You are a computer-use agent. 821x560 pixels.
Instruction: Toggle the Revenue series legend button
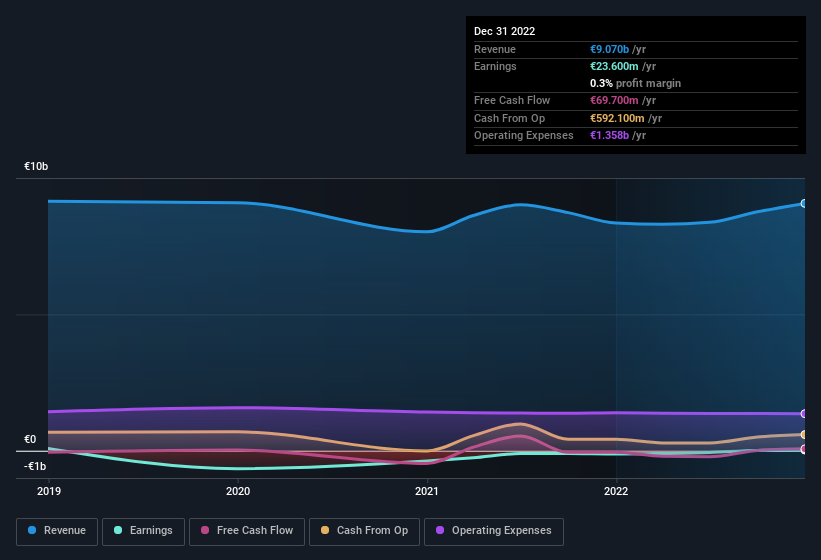57,531
